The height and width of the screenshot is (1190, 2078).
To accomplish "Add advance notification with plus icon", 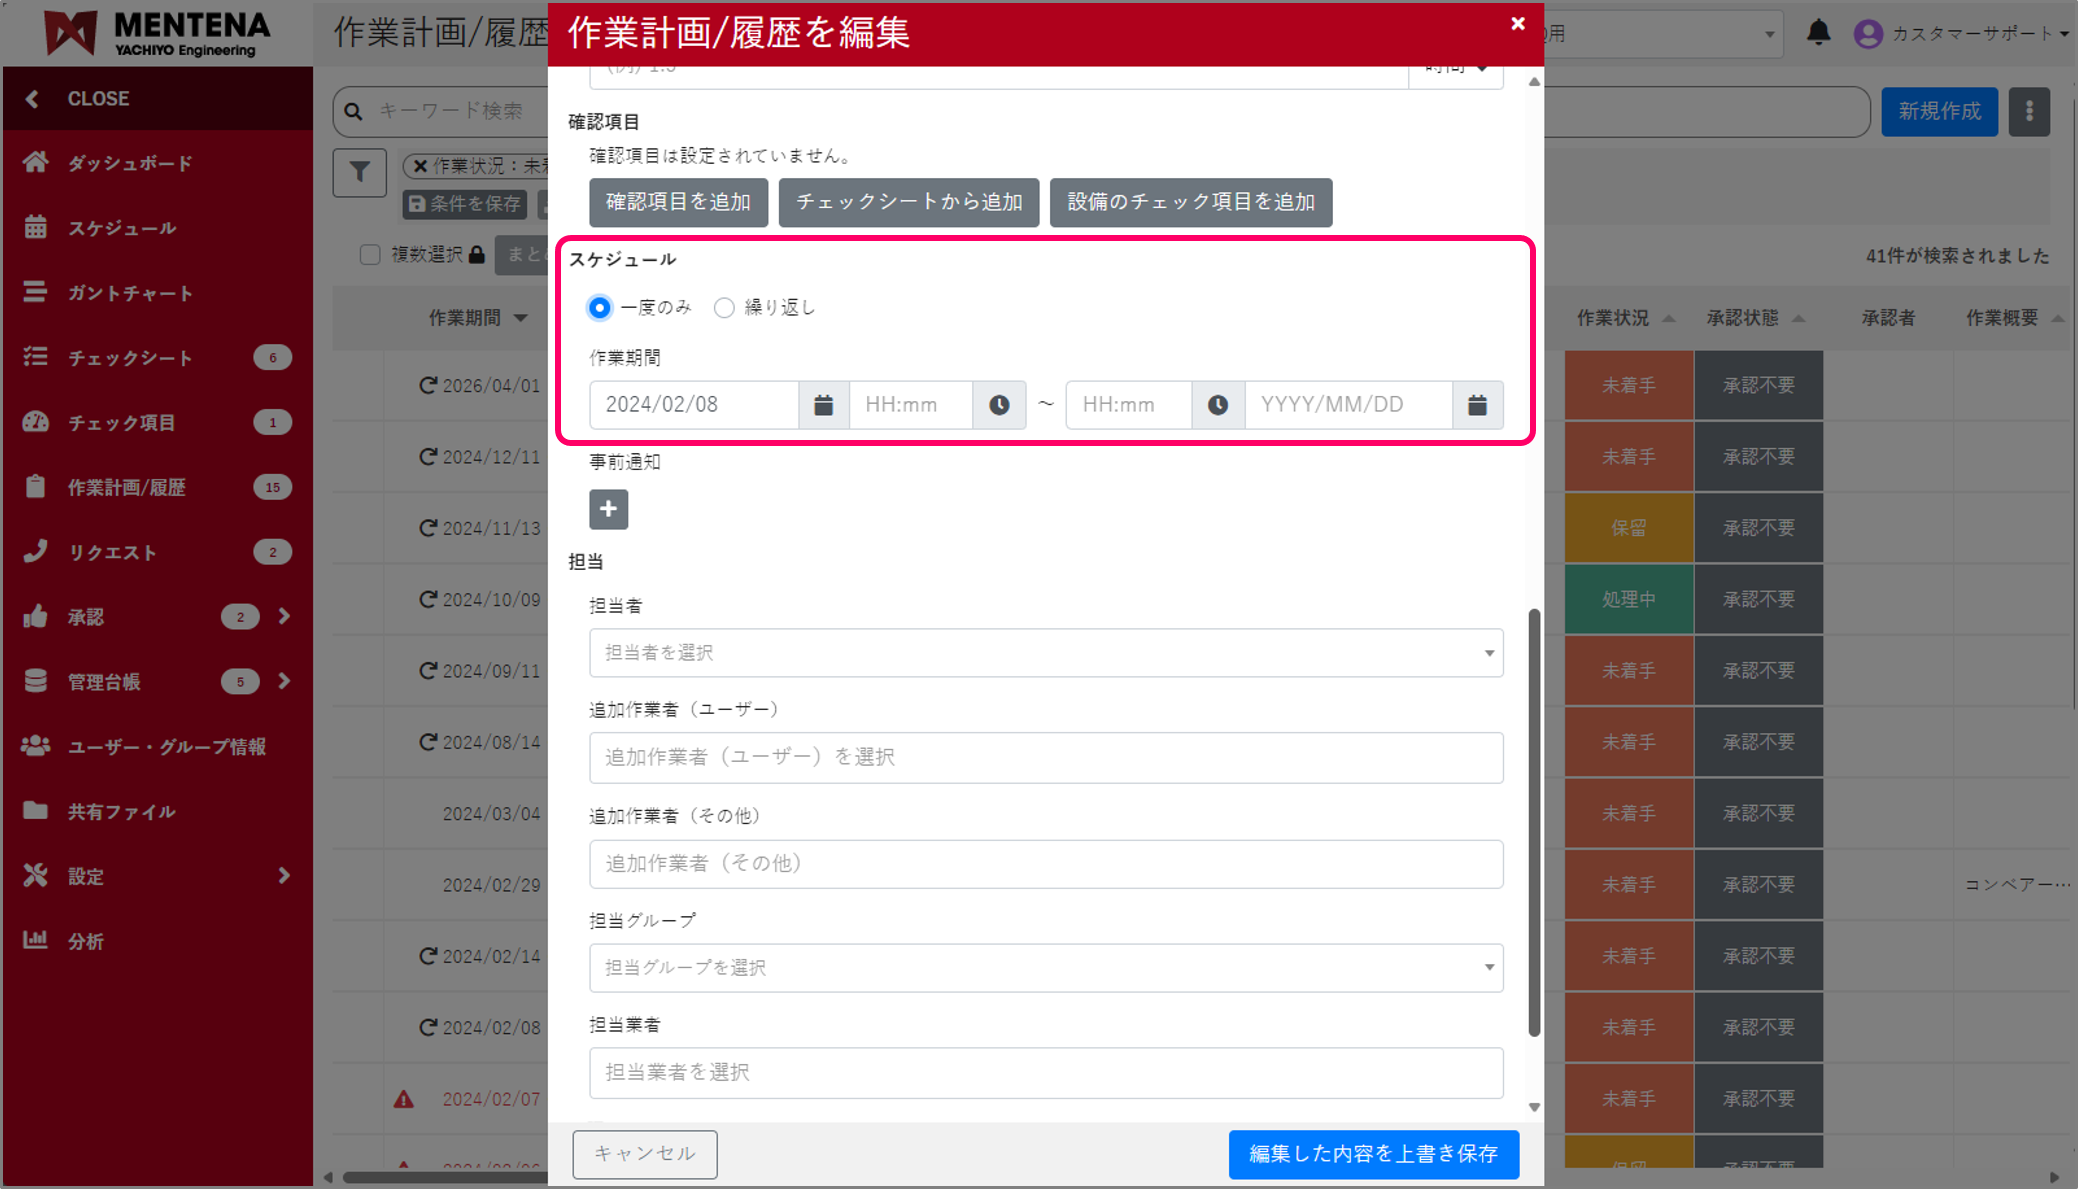I will [x=608, y=509].
